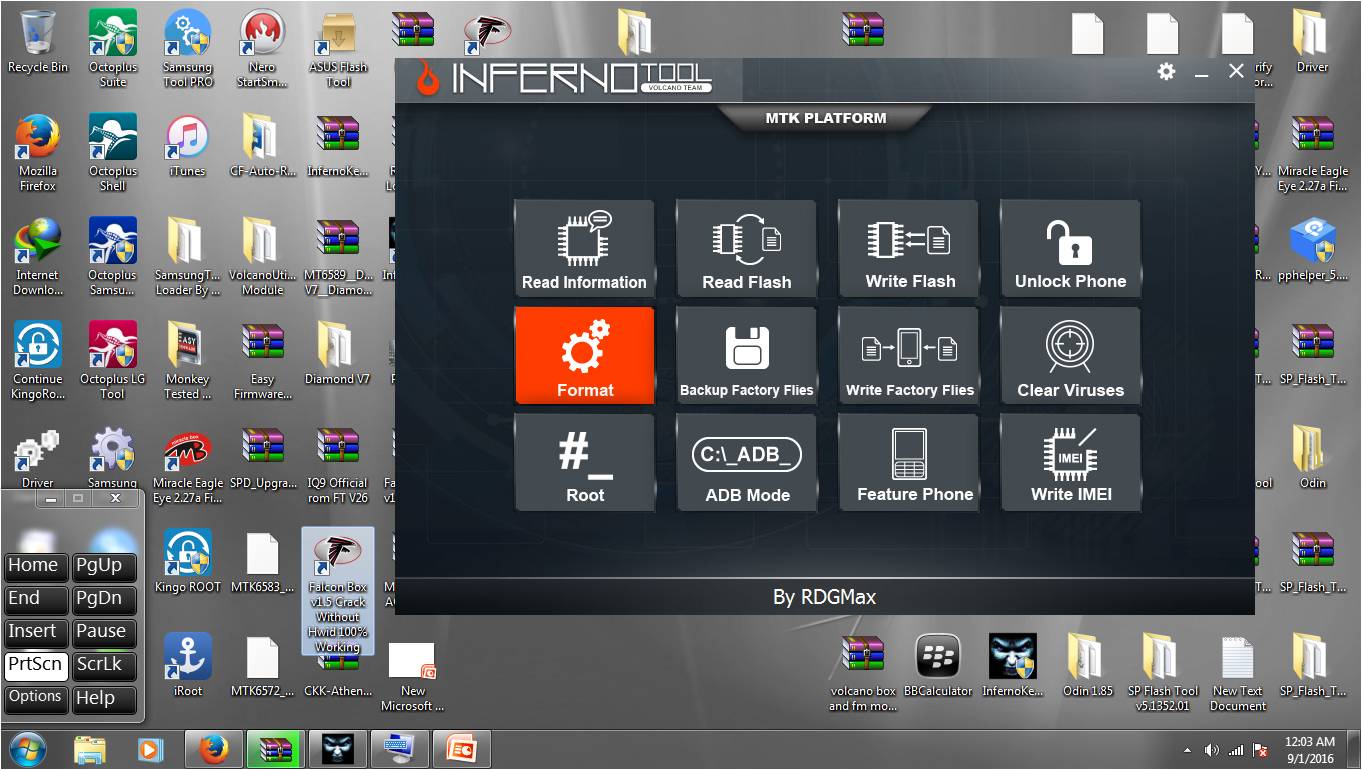
Task: Select the Easy Firmware archive
Action: click(x=262, y=360)
